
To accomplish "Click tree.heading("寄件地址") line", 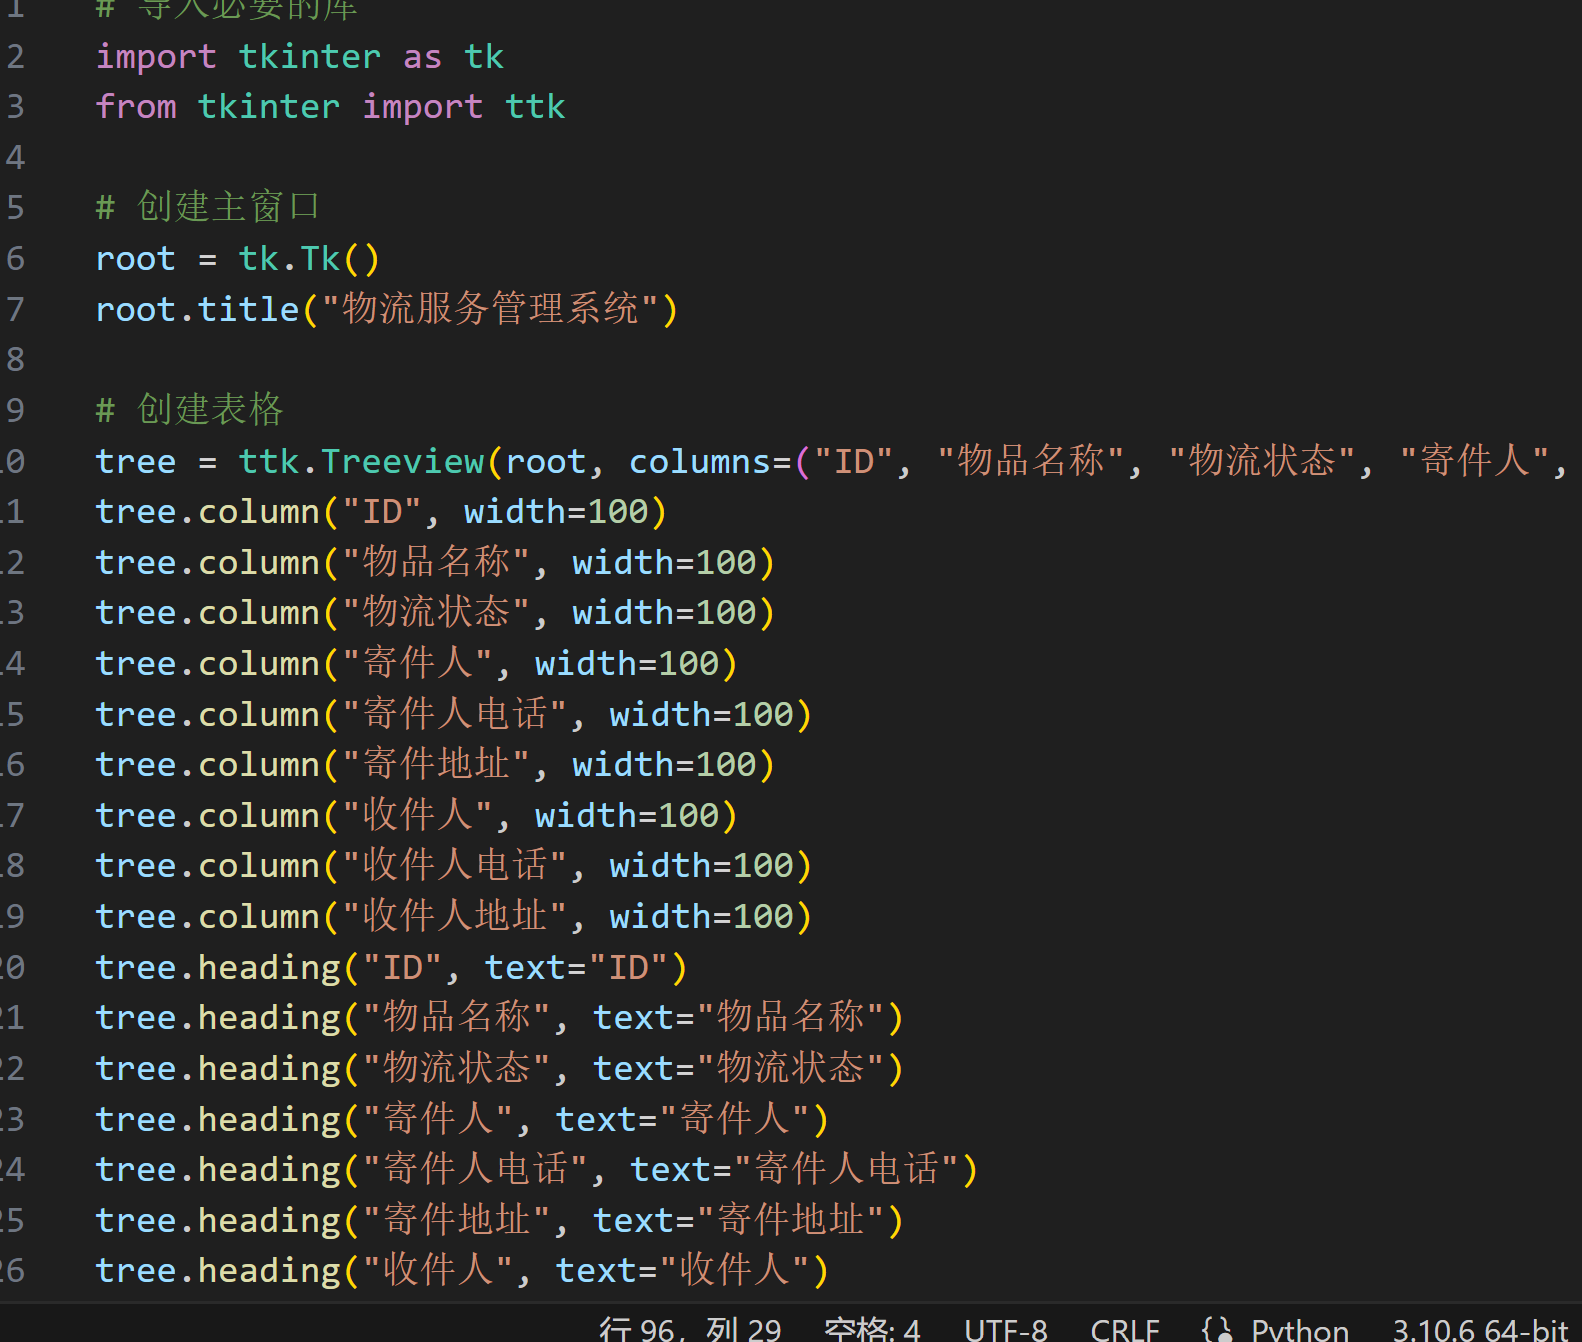I will (x=500, y=1220).
